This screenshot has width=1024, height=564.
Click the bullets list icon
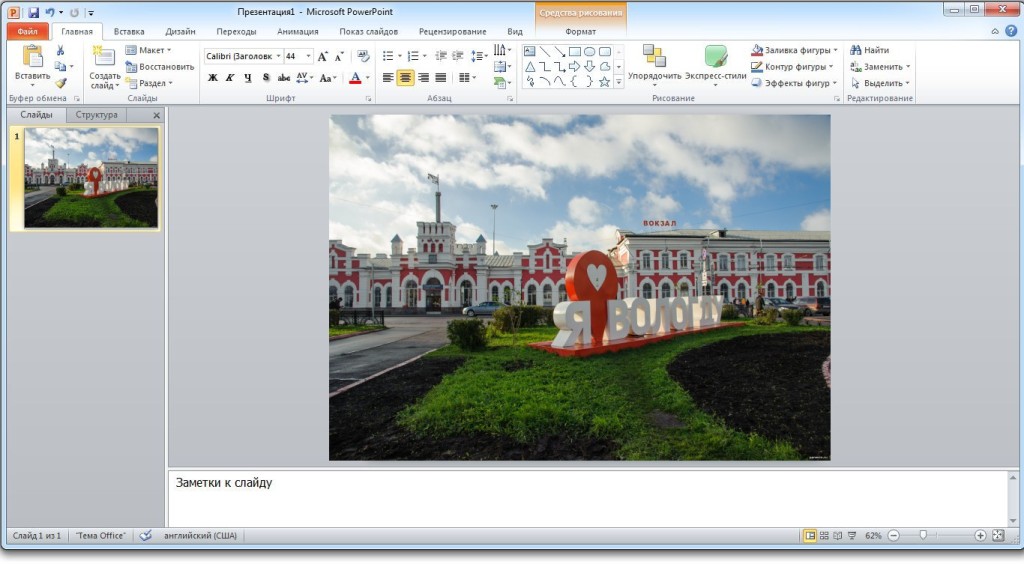[388, 56]
